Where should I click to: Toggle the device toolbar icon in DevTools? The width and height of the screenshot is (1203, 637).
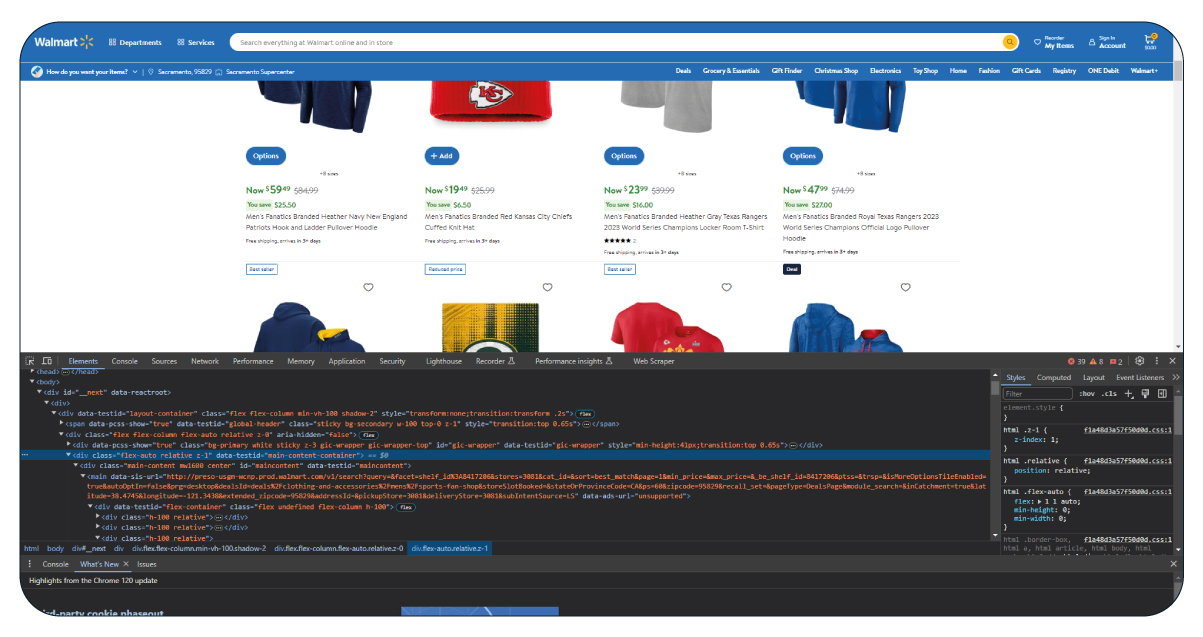pyautogui.click(x=46, y=361)
